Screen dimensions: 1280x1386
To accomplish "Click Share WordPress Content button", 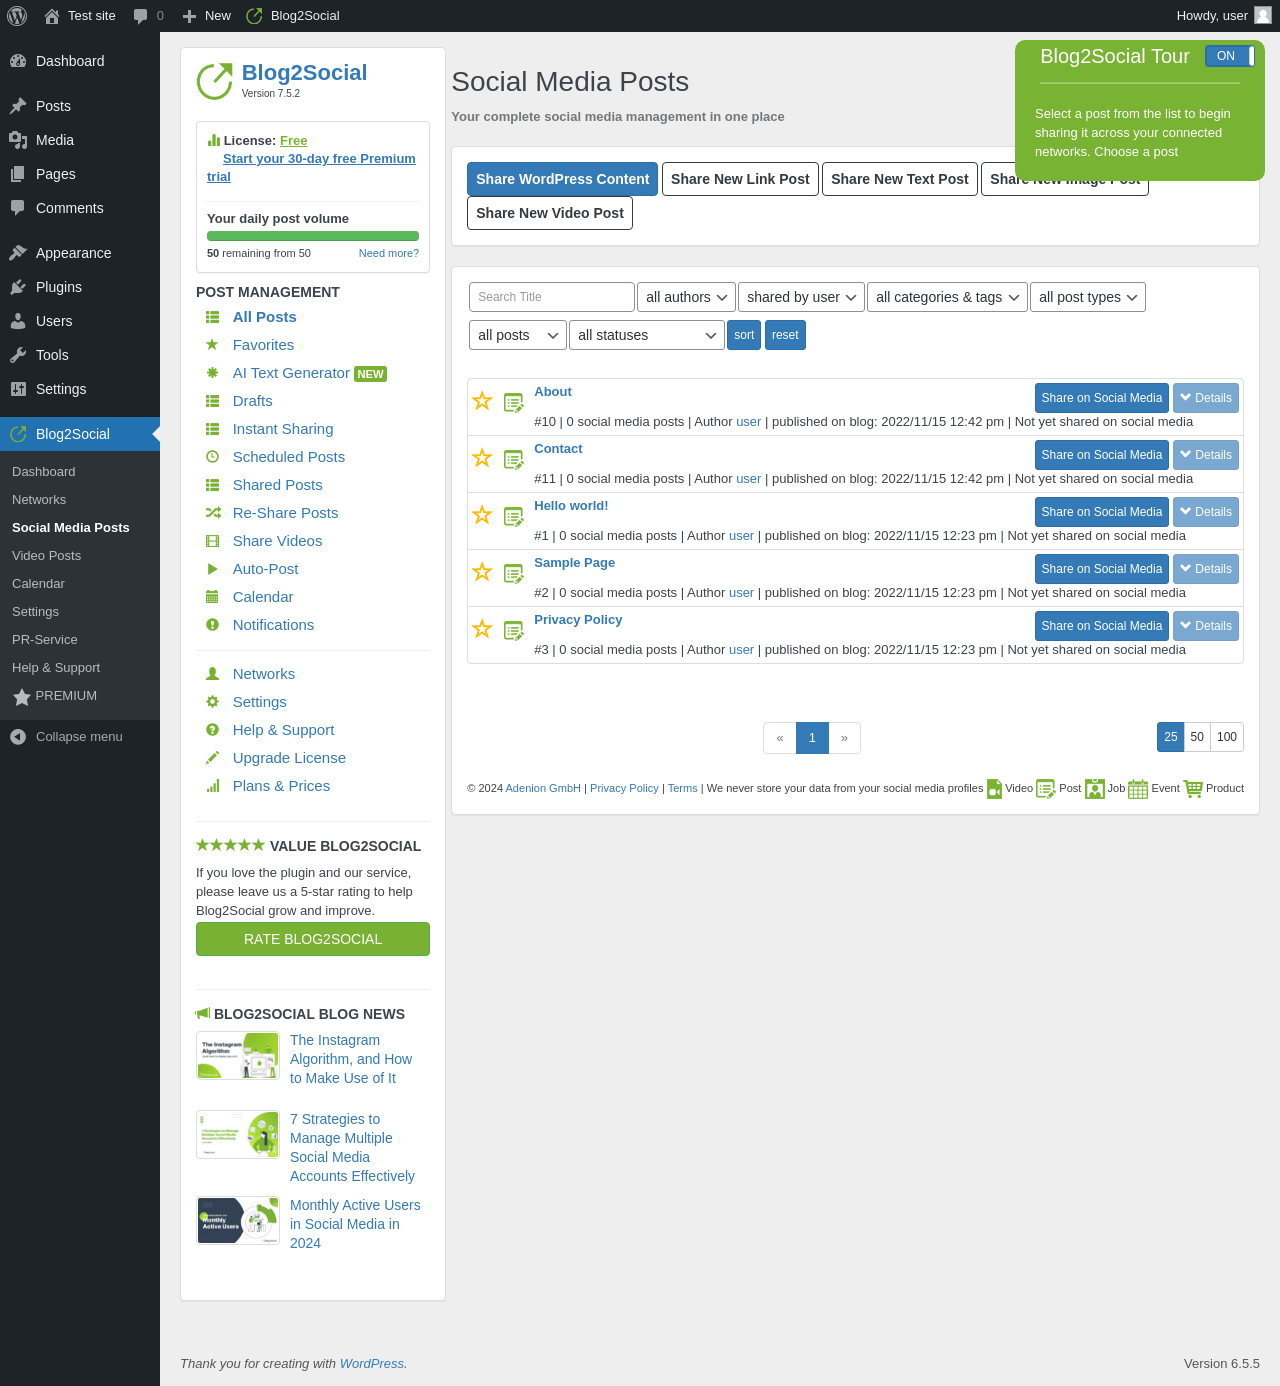I will (x=562, y=179).
